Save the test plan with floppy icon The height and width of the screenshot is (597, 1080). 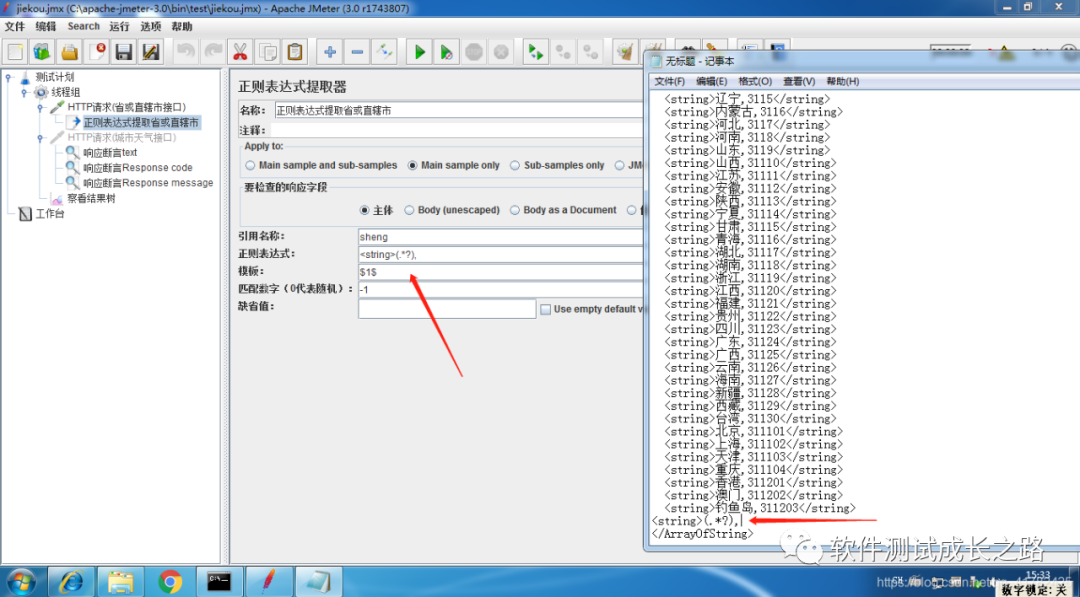[x=124, y=52]
